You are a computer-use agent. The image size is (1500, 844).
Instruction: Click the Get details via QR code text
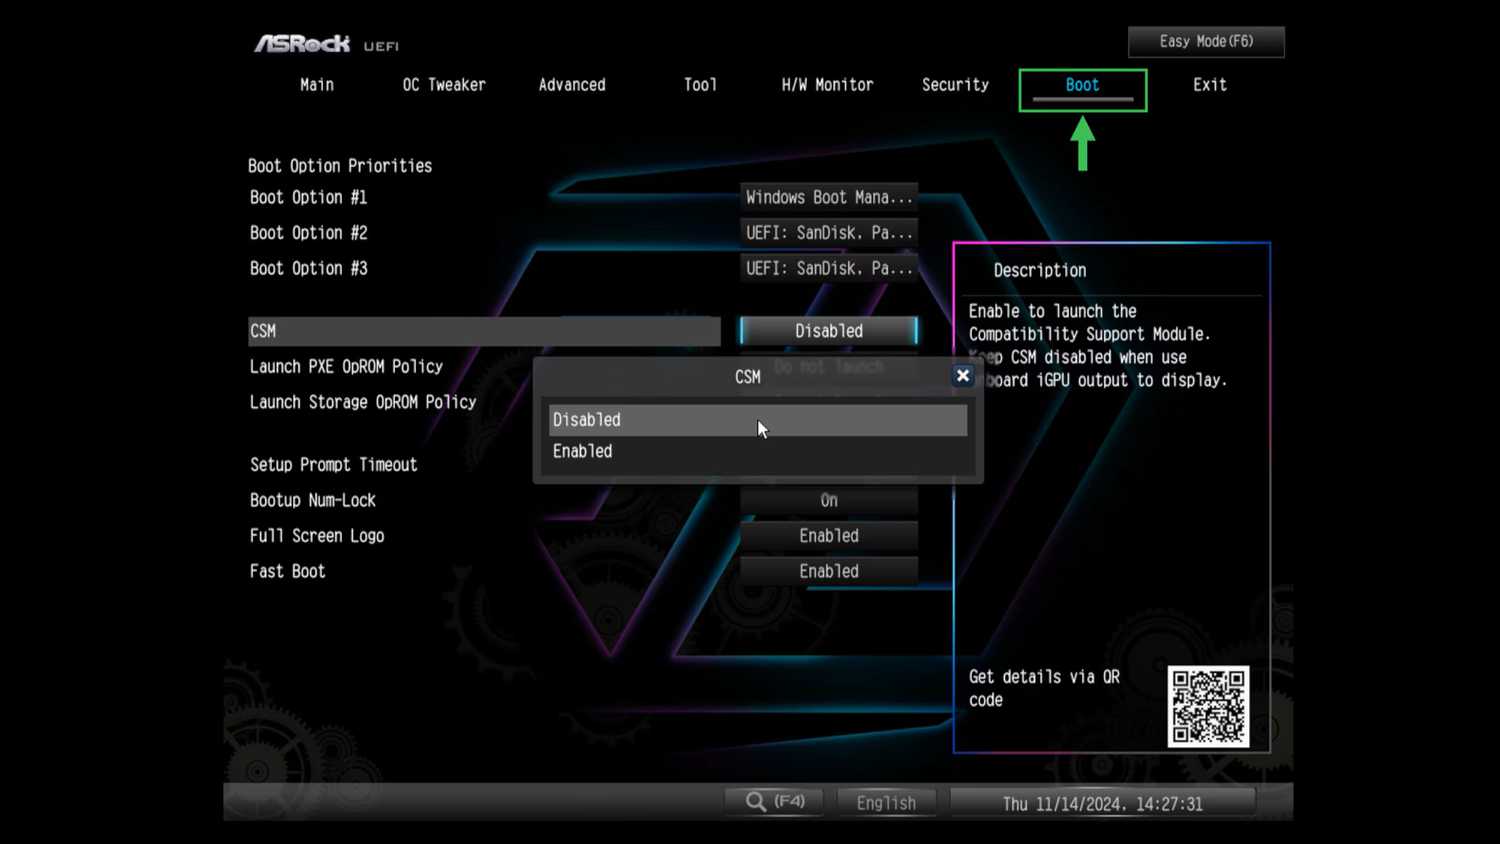[1044, 688]
